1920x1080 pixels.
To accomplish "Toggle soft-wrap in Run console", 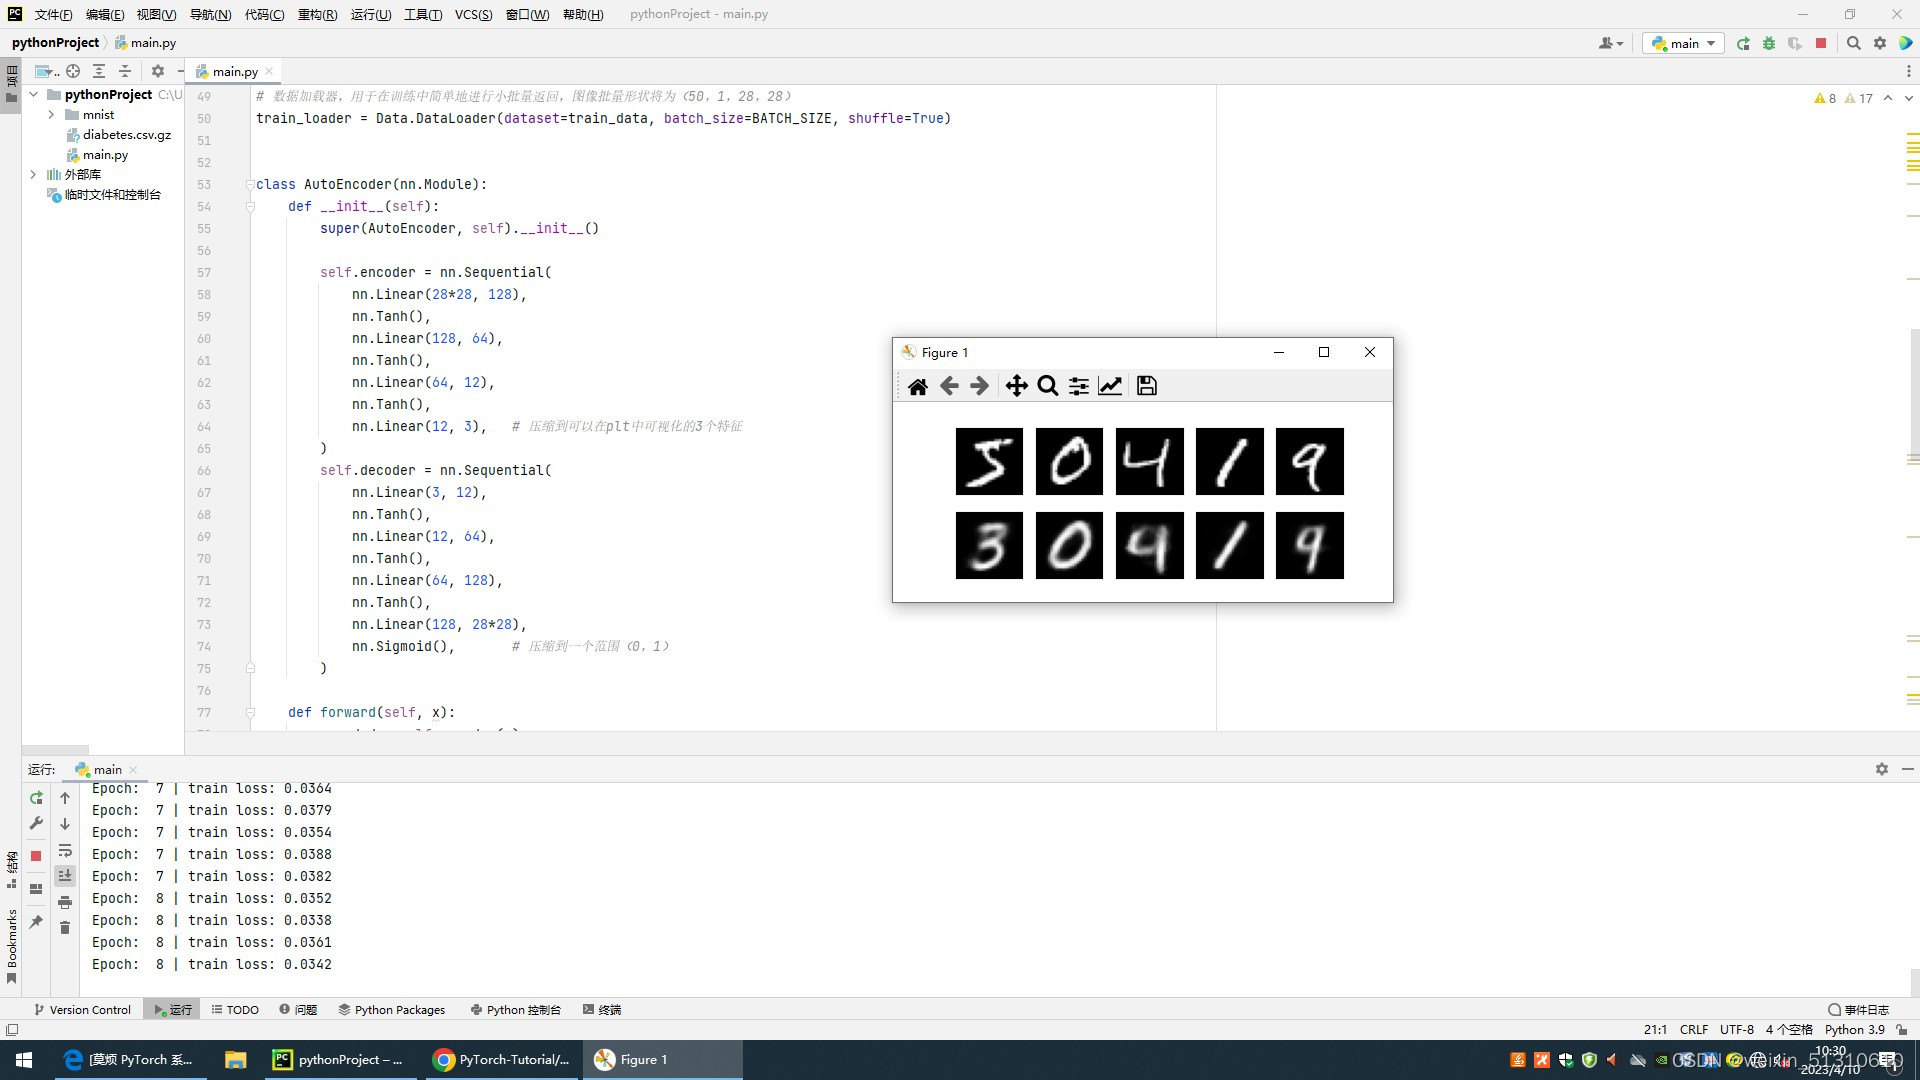I will pos(65,850).
